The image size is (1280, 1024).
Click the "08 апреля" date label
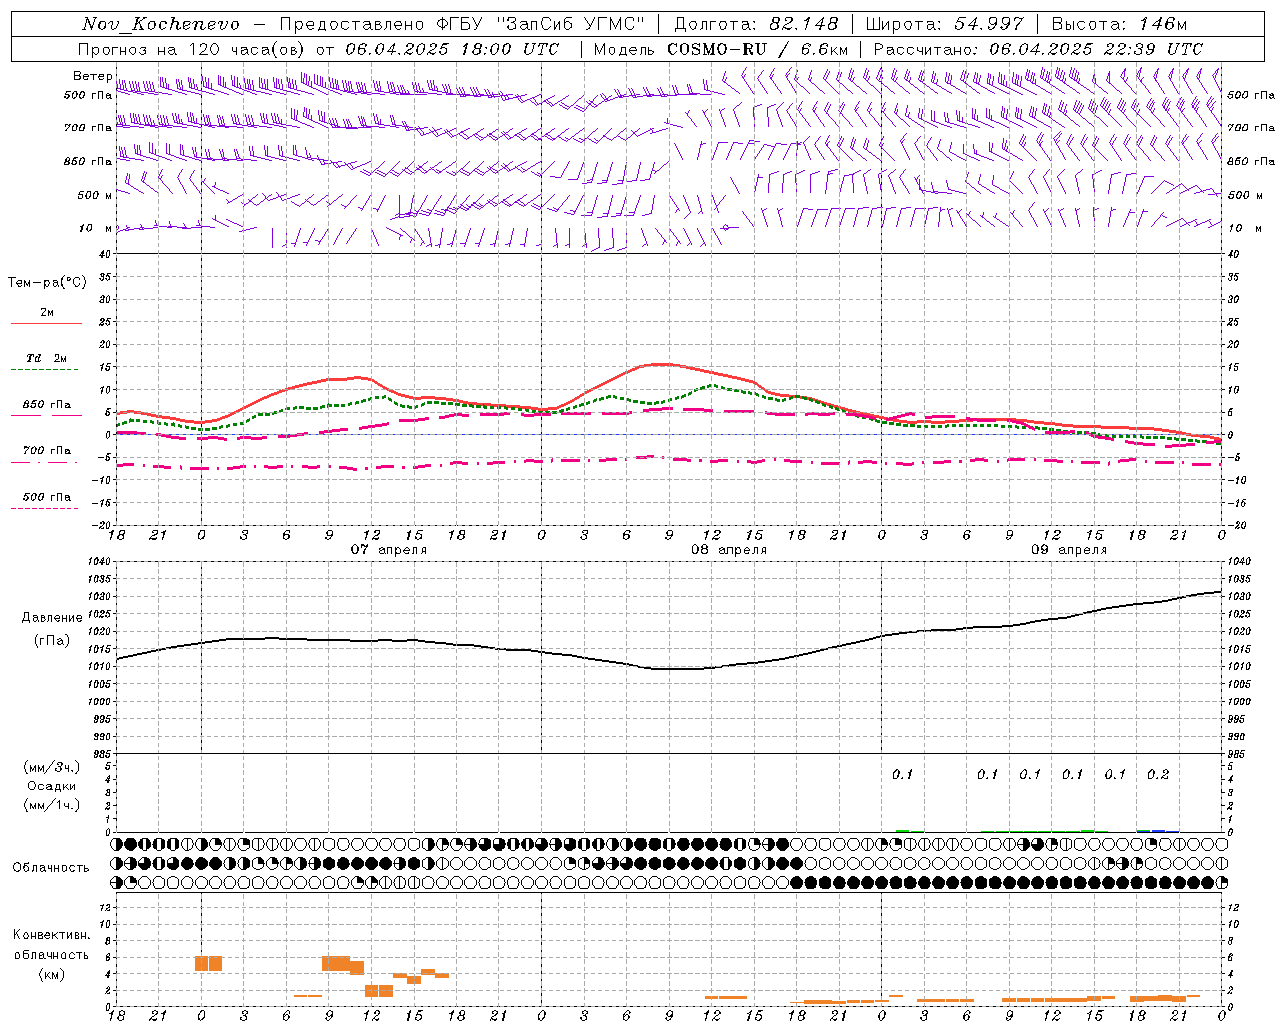tap(729, 550)
